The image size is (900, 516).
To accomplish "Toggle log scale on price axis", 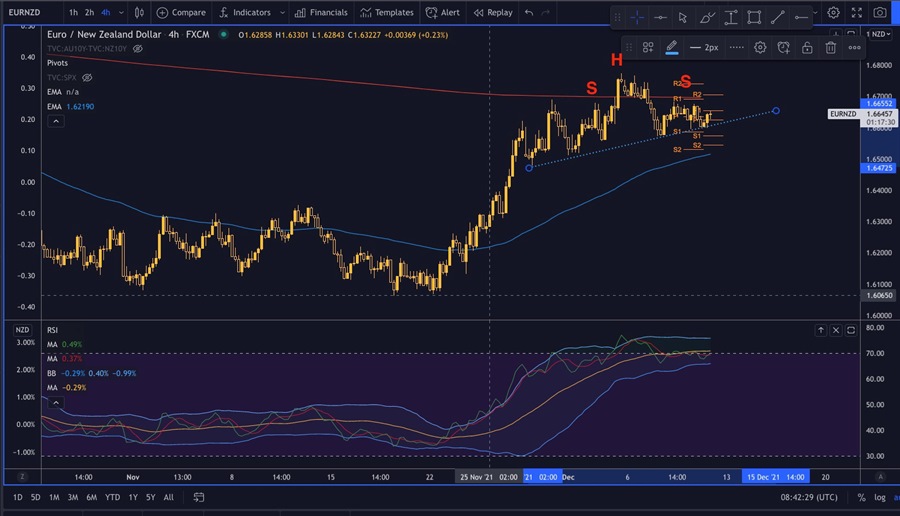I will coord(879,497).
